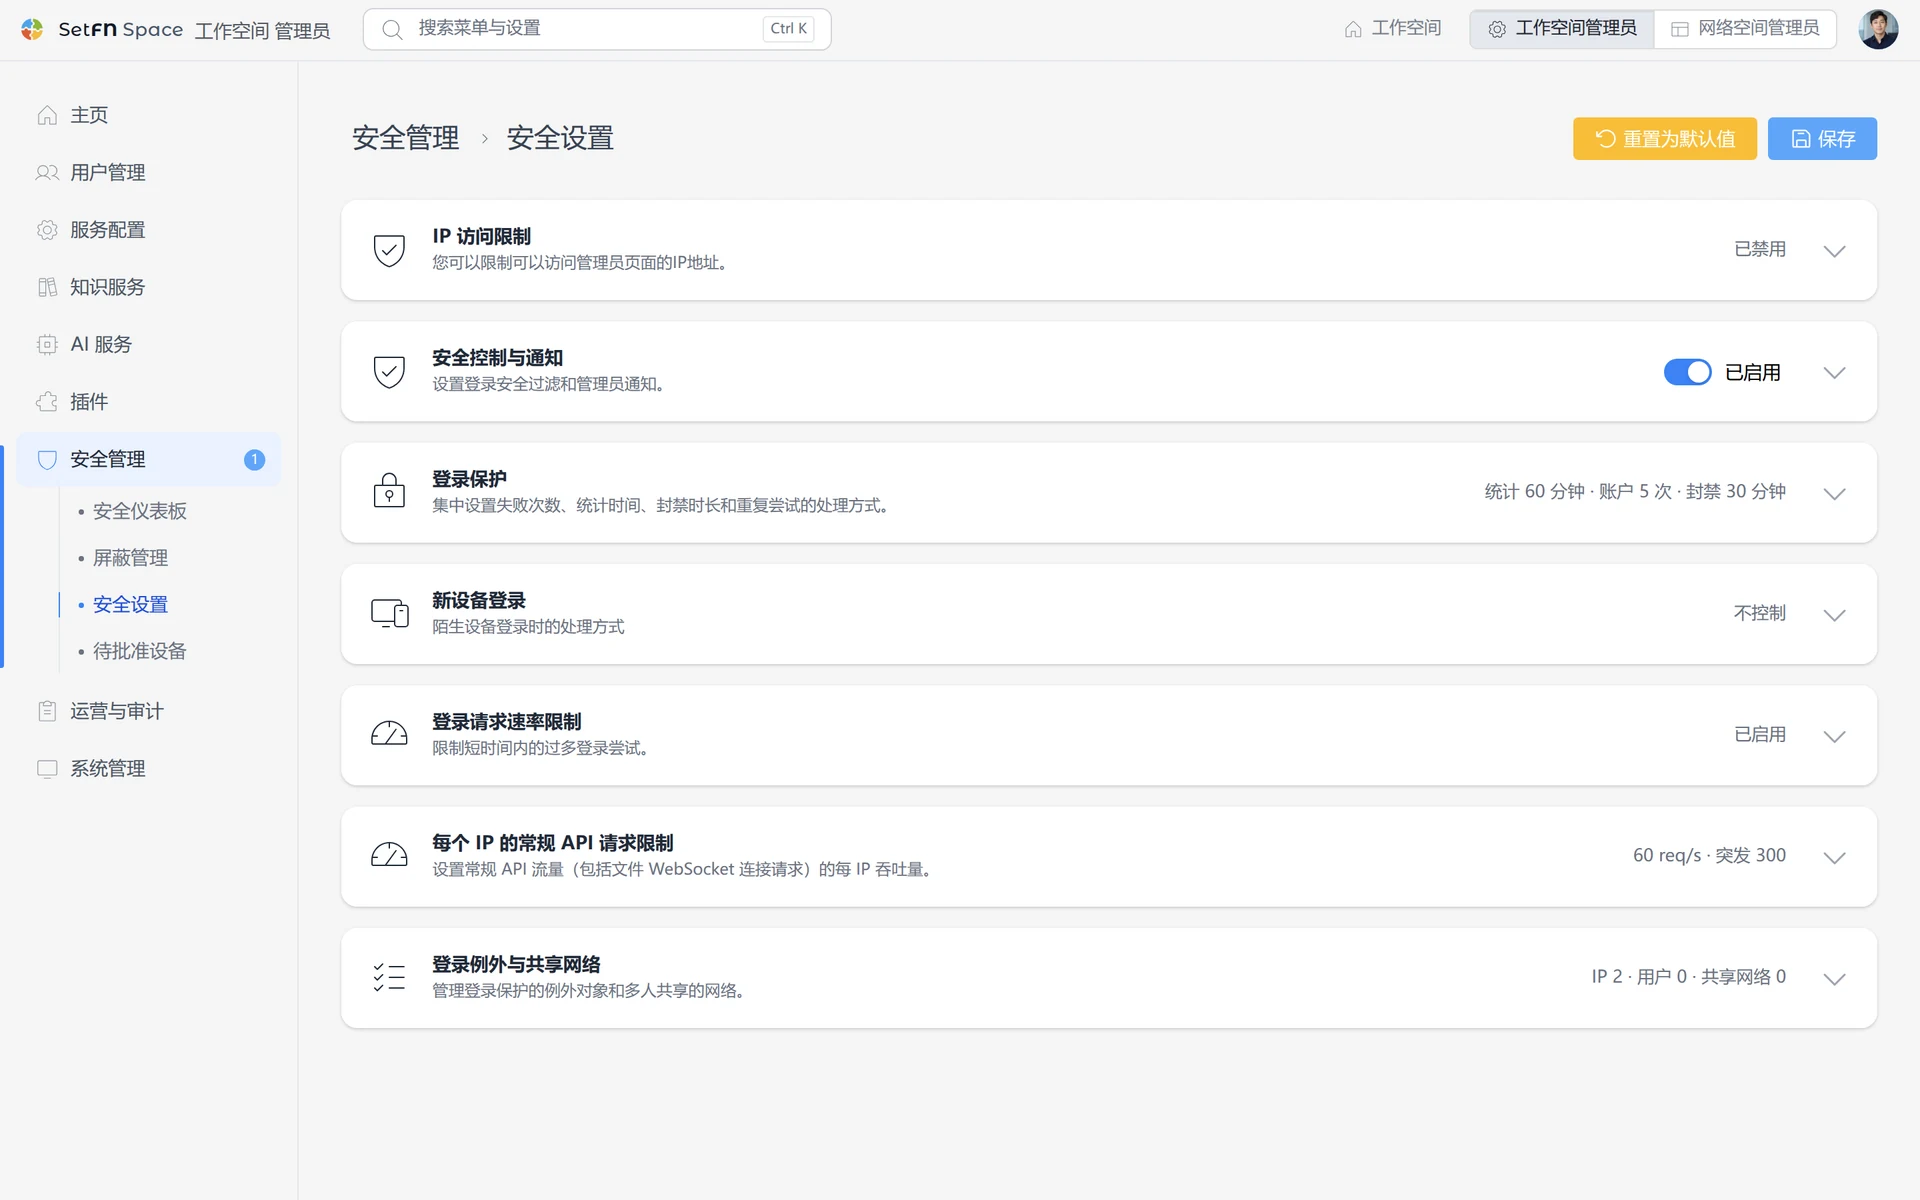Open the user avatar menu
This screenshot has width=1920, height=1200.
[x=1878, y=29]
